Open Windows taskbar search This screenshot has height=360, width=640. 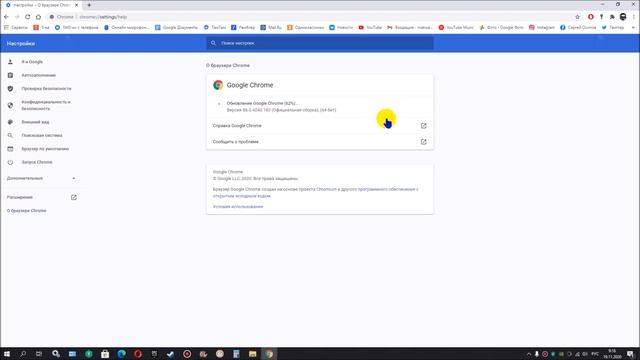pyautogui.click(x=23, y=354)
